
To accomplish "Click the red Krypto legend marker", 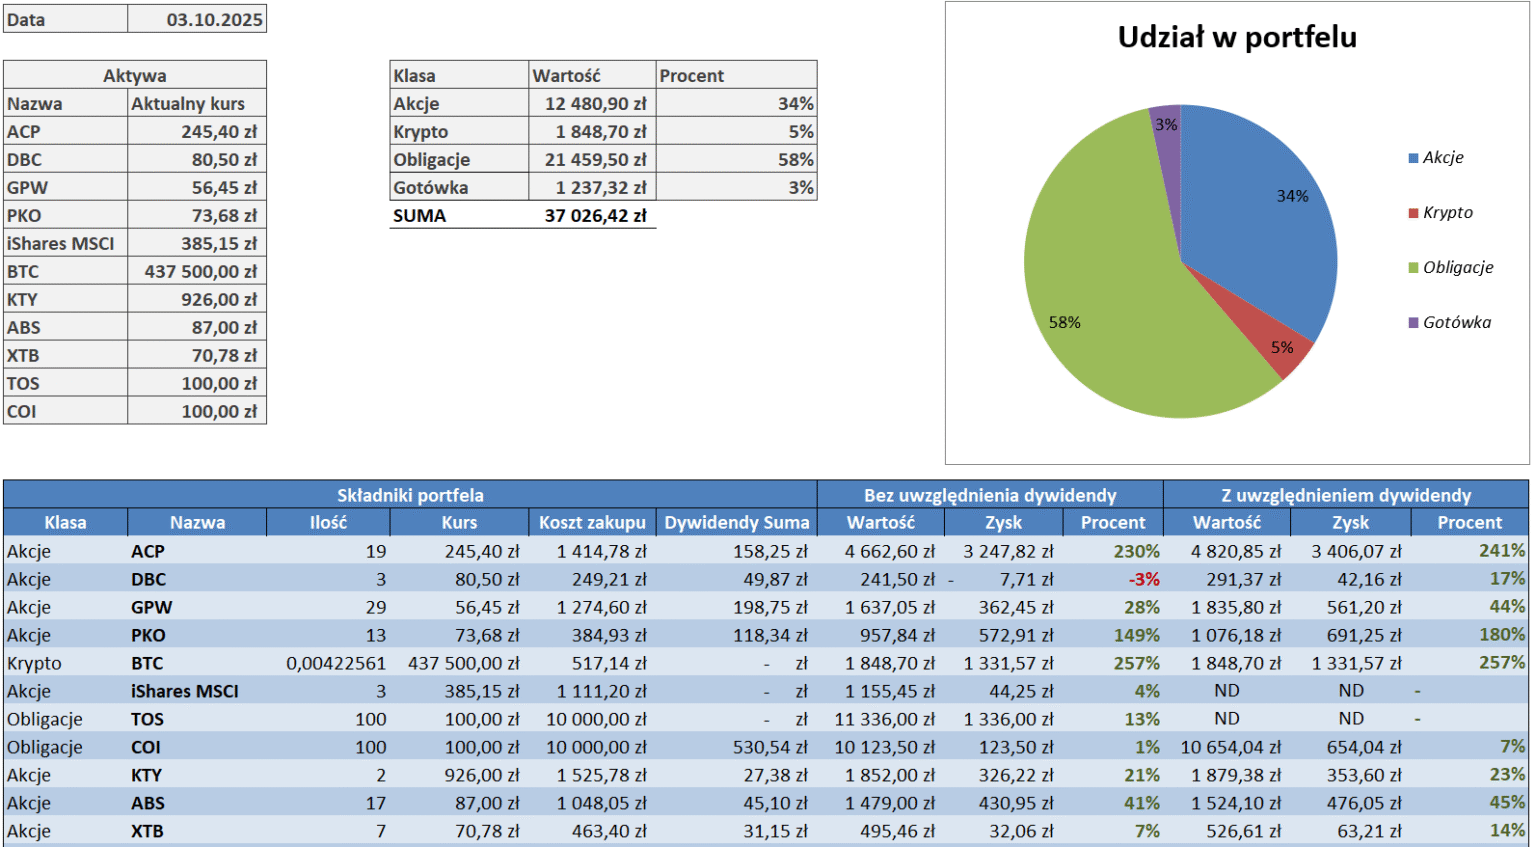I will pos(1413,213).
